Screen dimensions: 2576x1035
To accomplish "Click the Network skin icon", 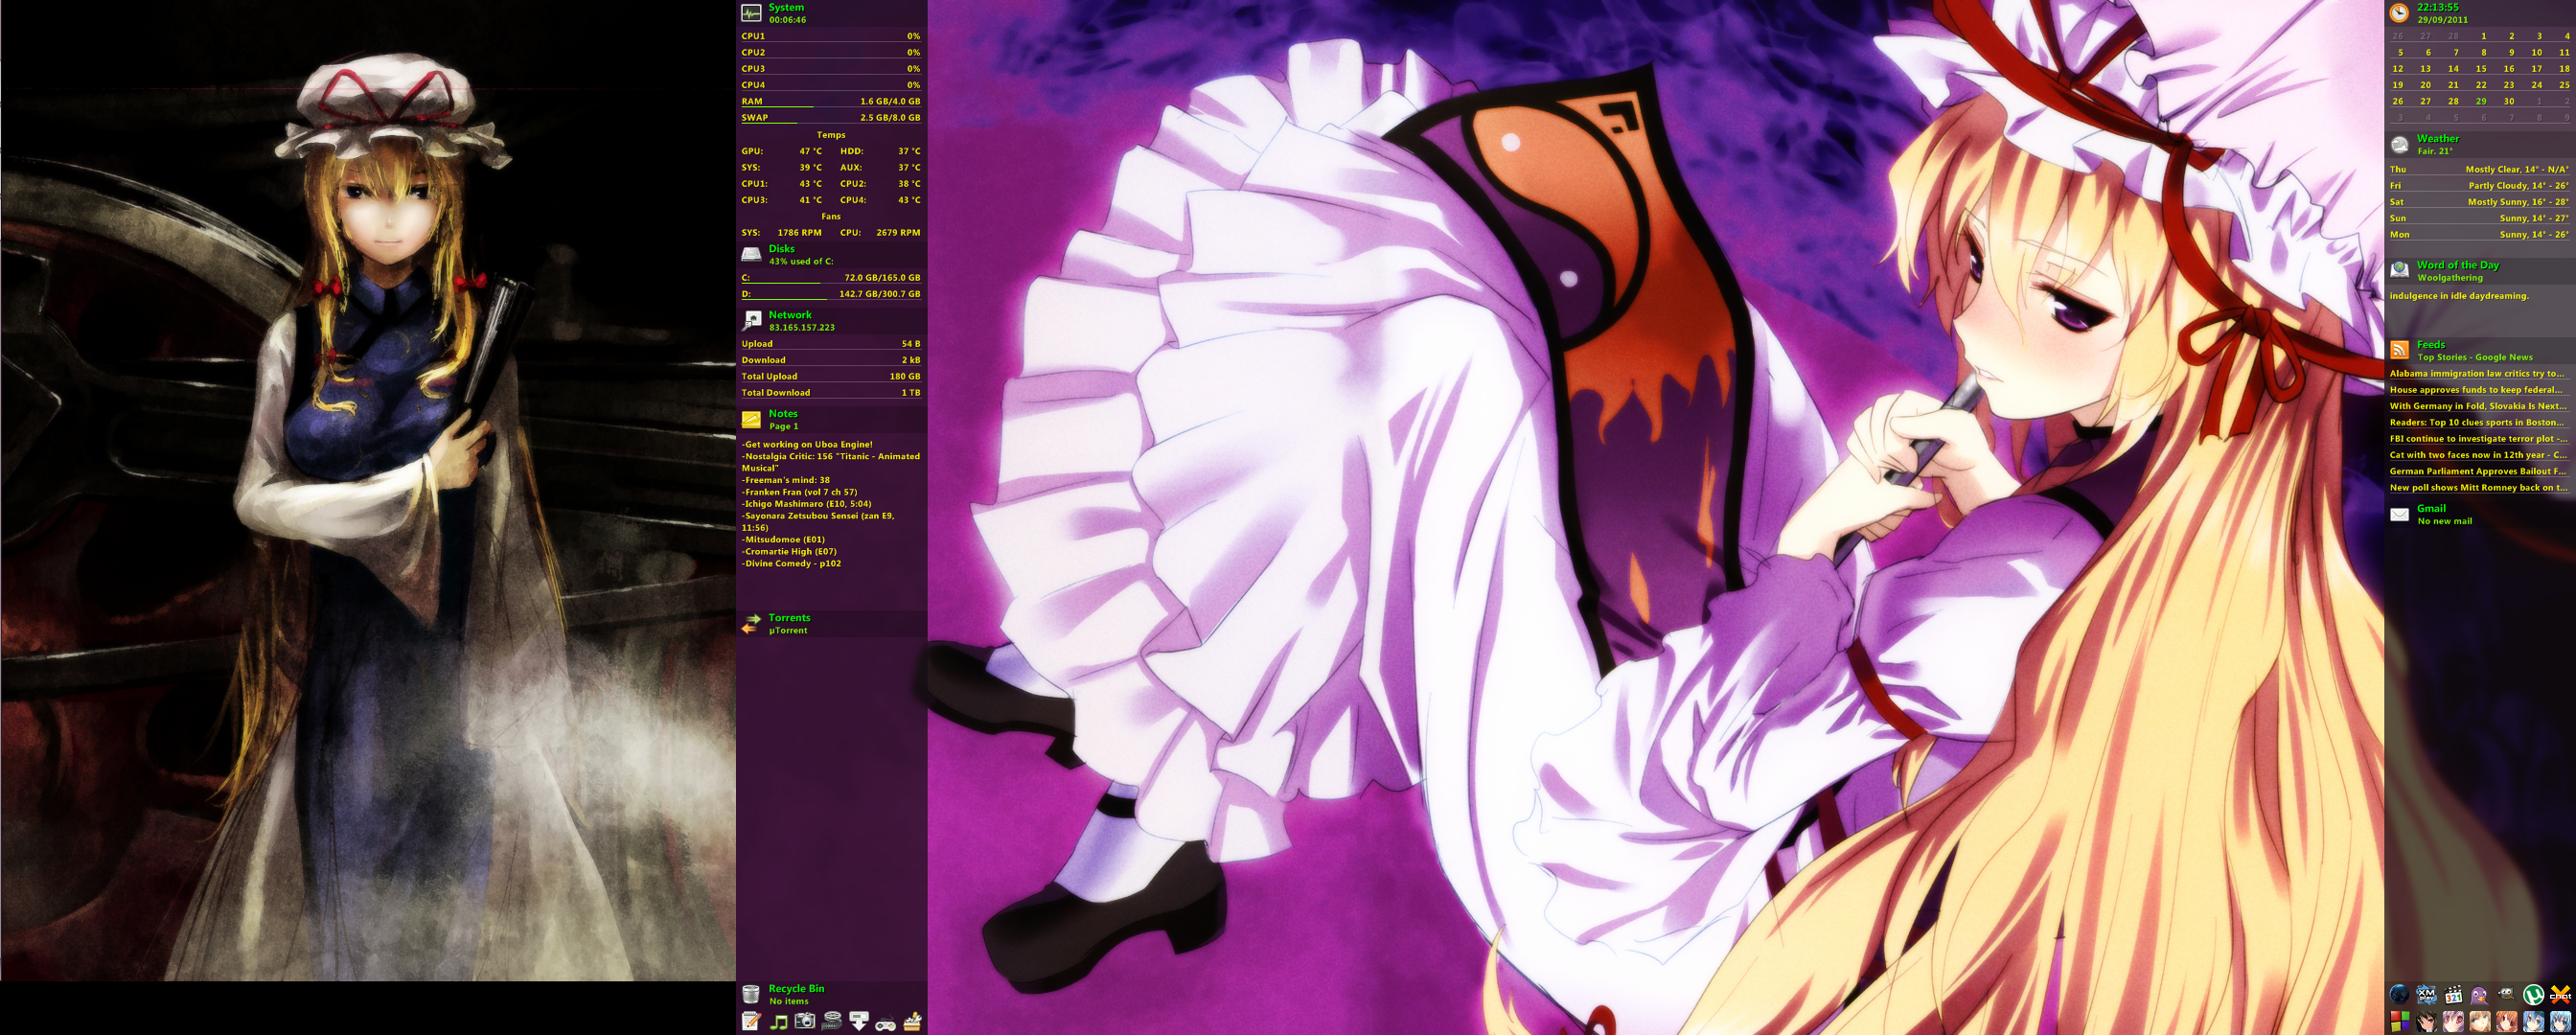I will [751, 320].
